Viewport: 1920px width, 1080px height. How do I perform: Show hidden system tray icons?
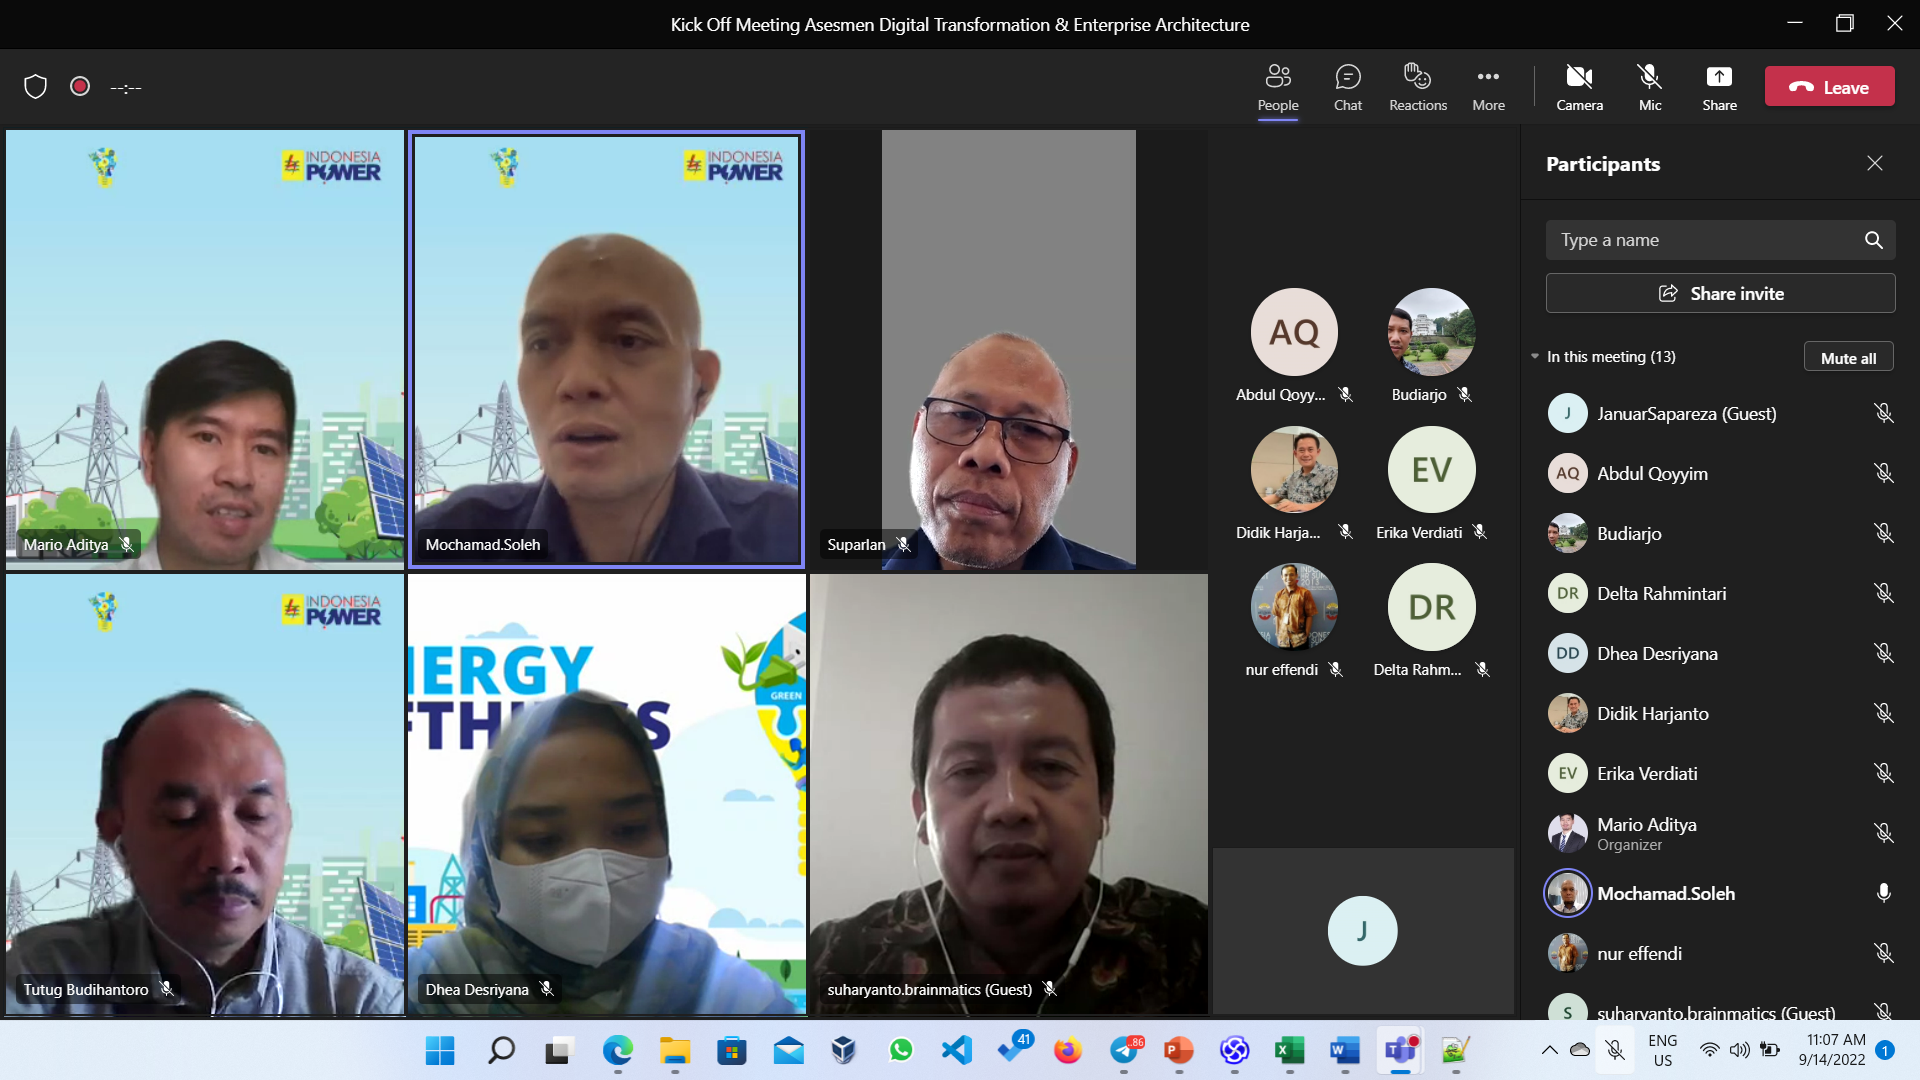click(1549, 1050)
